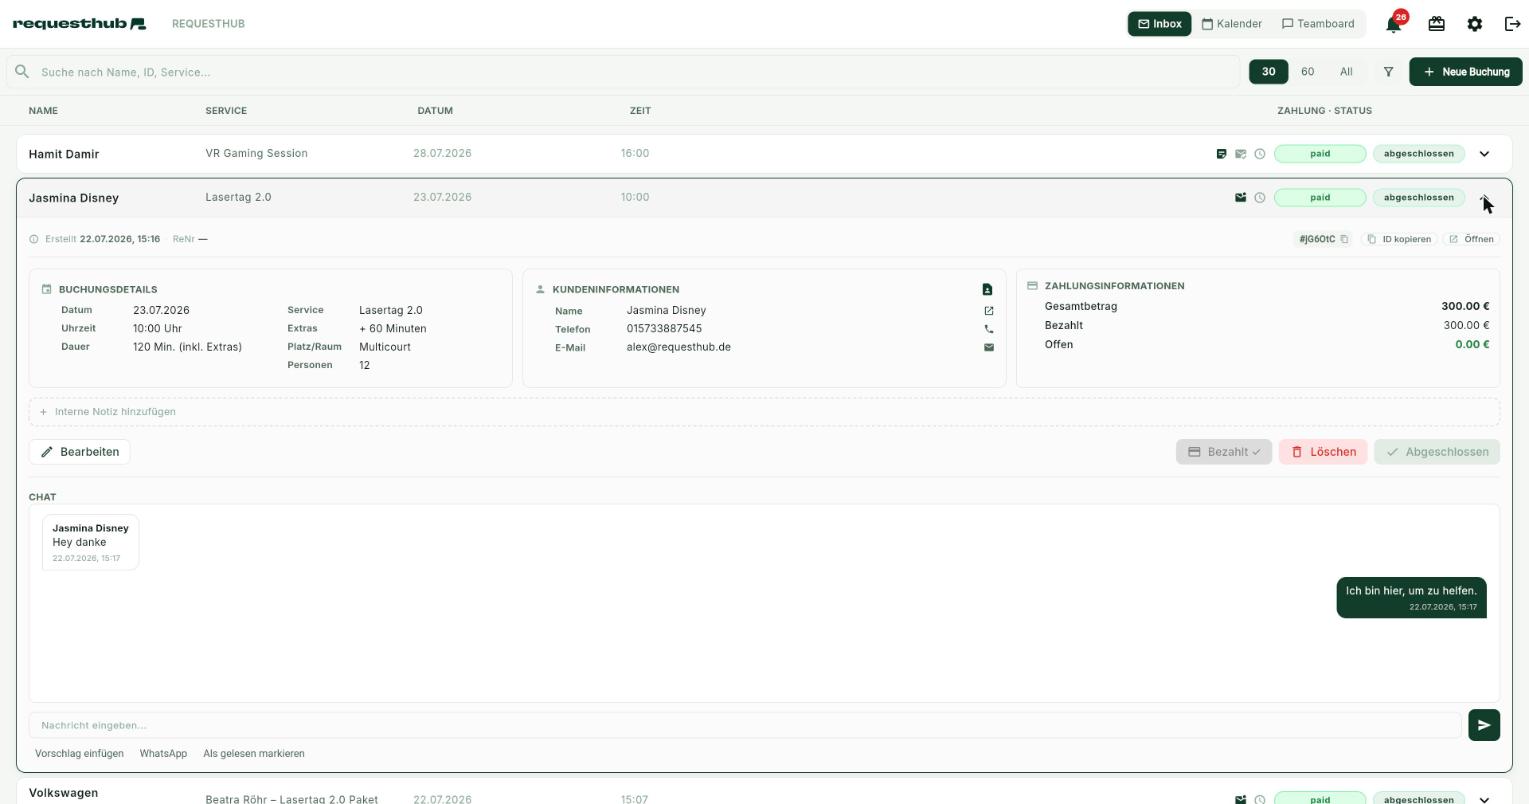Send the chat message with arrow button
The height and width of the screenshot is (804, 1529).
(x=1484, y=725)
